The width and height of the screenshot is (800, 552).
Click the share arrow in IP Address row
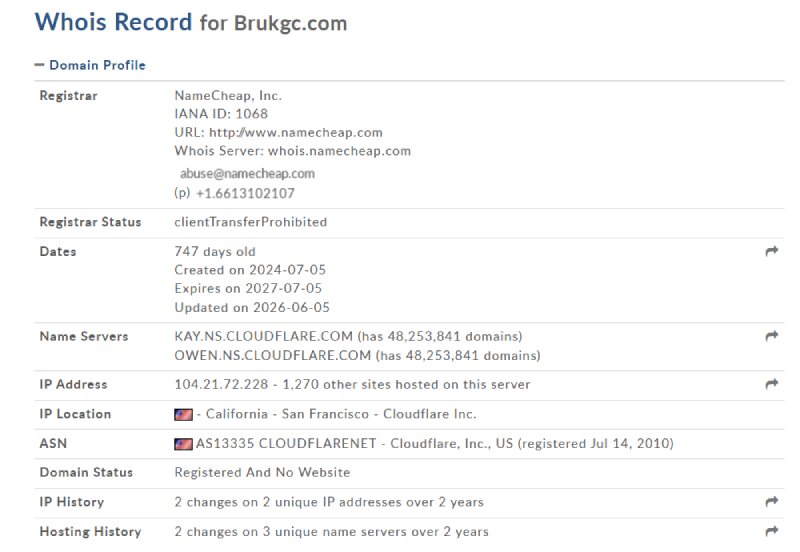pos(771,384)
